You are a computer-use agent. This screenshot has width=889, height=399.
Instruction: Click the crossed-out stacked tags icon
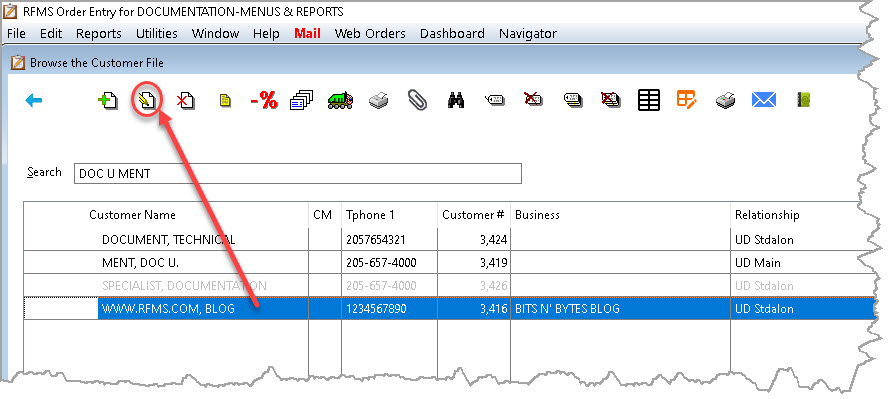[611, 101]
